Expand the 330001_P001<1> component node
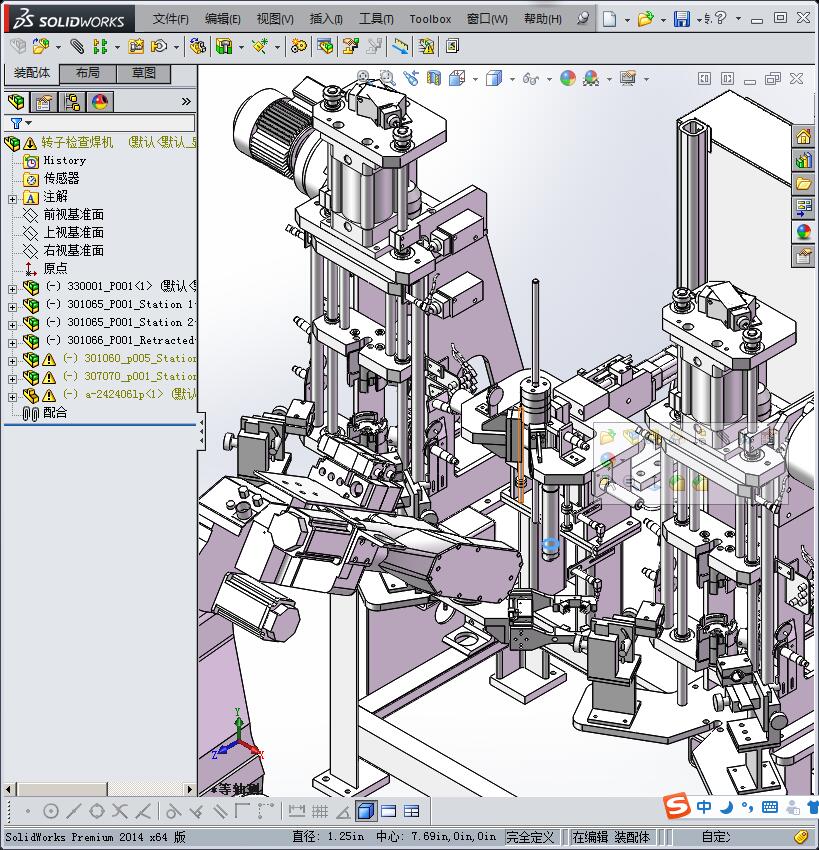The image size is (819, 850). 12,288
